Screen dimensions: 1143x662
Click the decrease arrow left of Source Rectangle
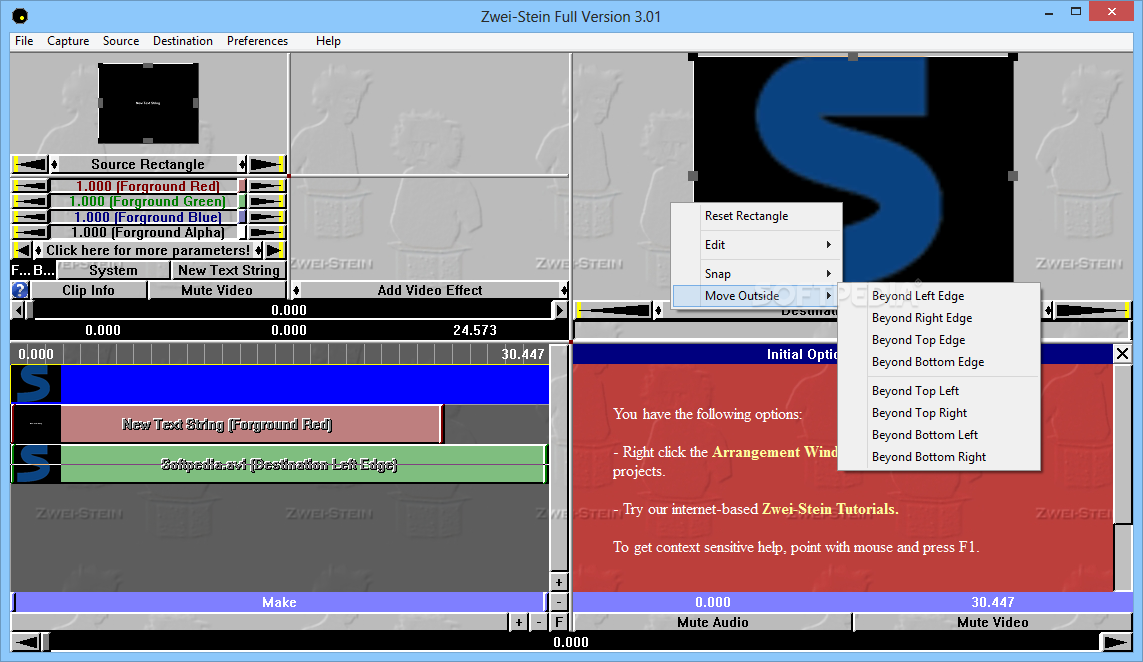click(30, 164)
